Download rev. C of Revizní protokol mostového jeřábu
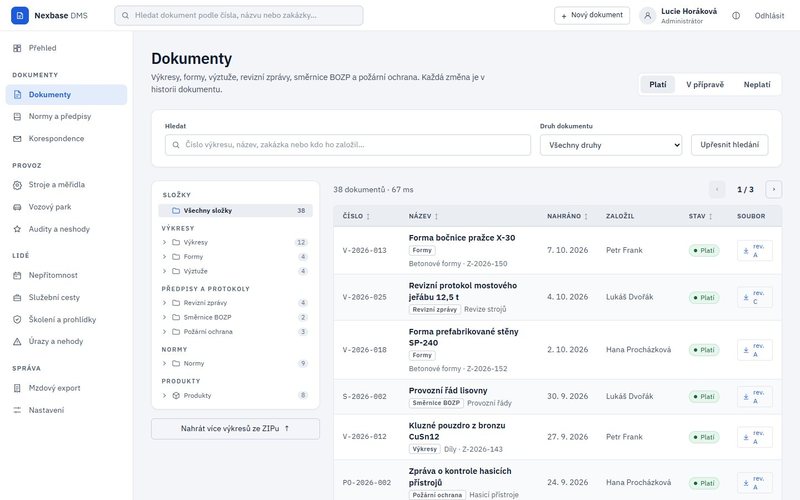800x500 pixels. [755, 297]
